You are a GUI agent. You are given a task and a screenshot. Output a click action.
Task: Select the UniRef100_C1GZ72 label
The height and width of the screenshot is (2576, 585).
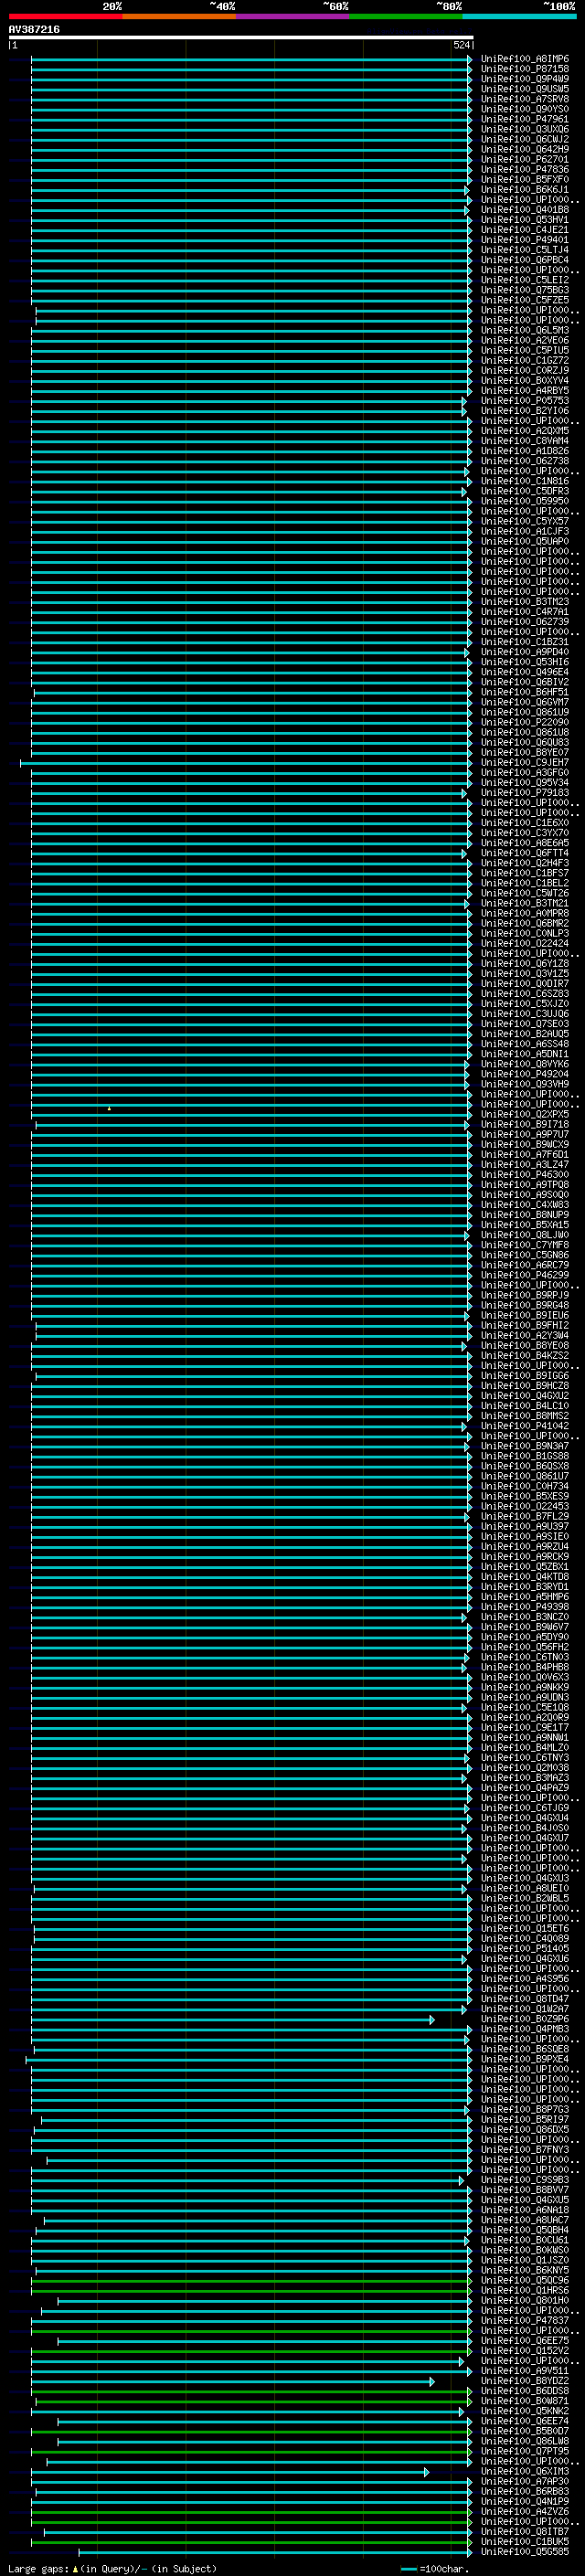[x=524, y=360]
